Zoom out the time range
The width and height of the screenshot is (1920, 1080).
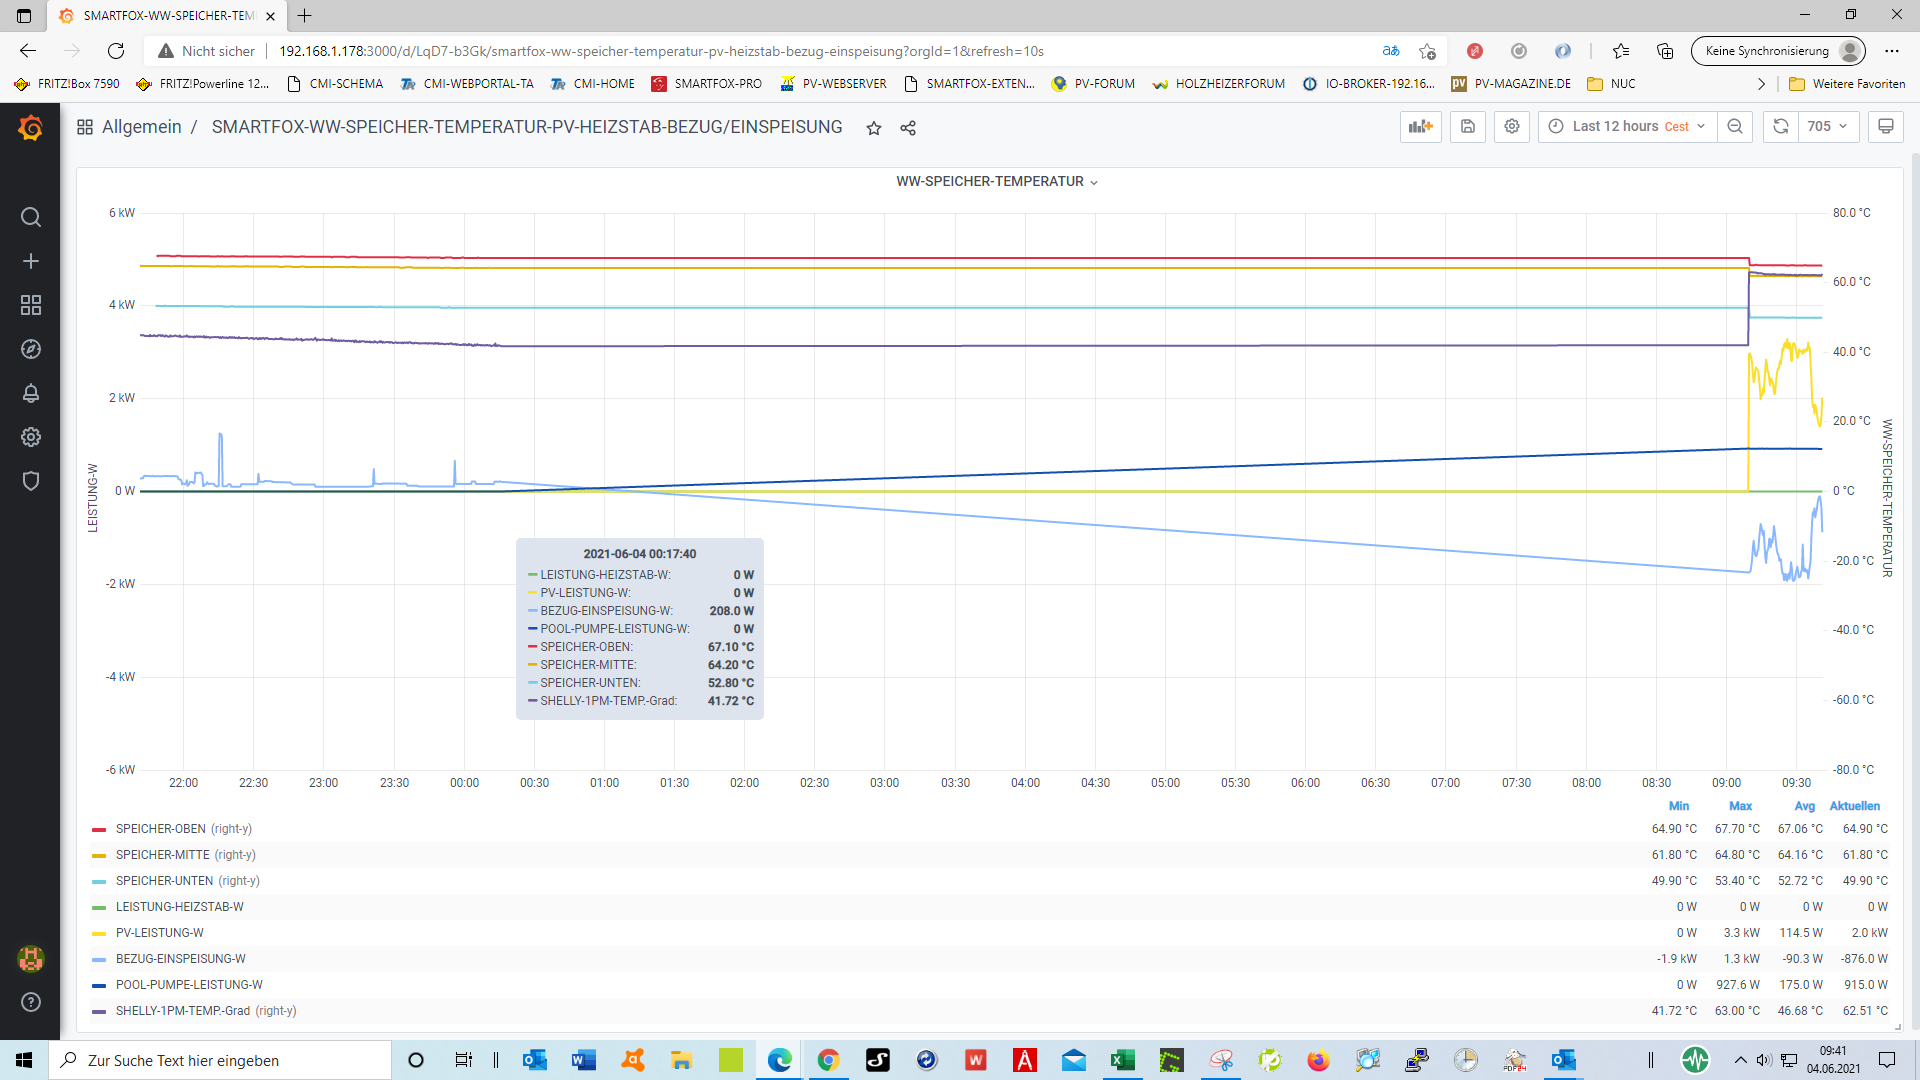pyautogui.click(x=1735, y=127)
